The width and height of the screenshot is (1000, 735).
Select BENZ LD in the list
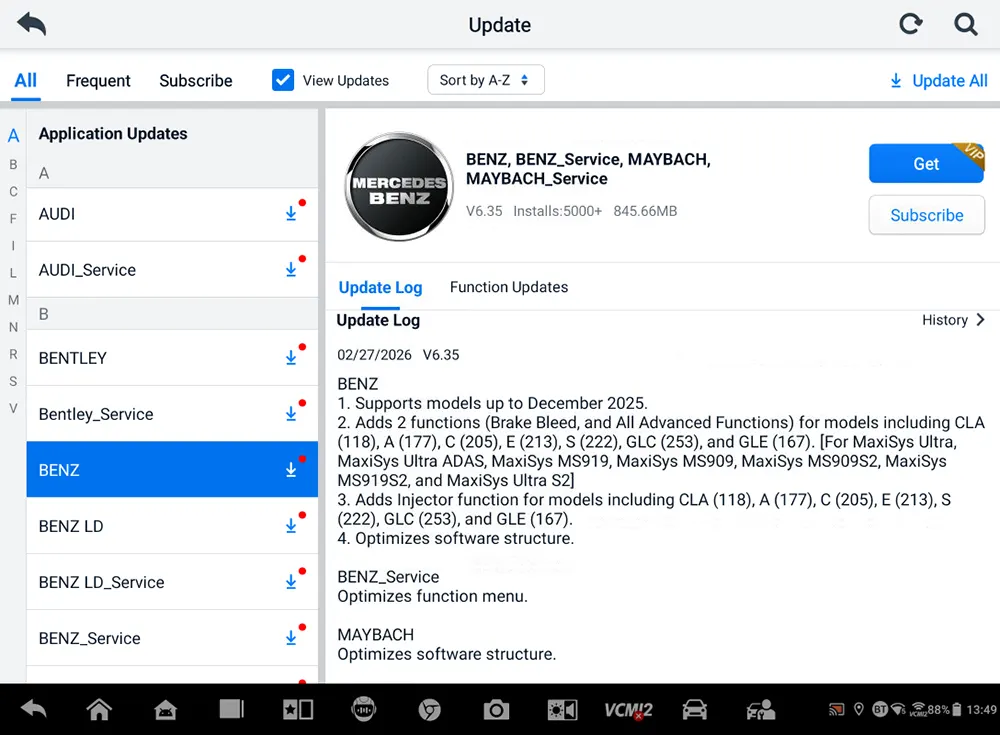pyautogui.click(x=172, y=526)
